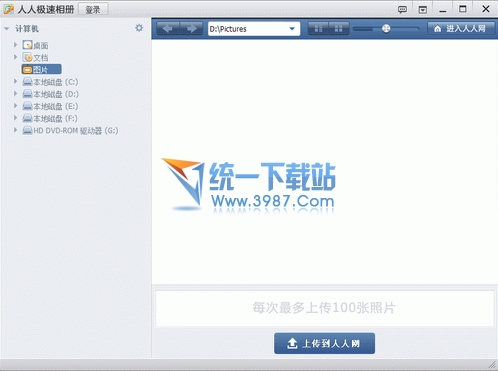This screenshot has height=371, width=498.
Task: Click the thumbnail size slider handle
Action: point(386,29)
